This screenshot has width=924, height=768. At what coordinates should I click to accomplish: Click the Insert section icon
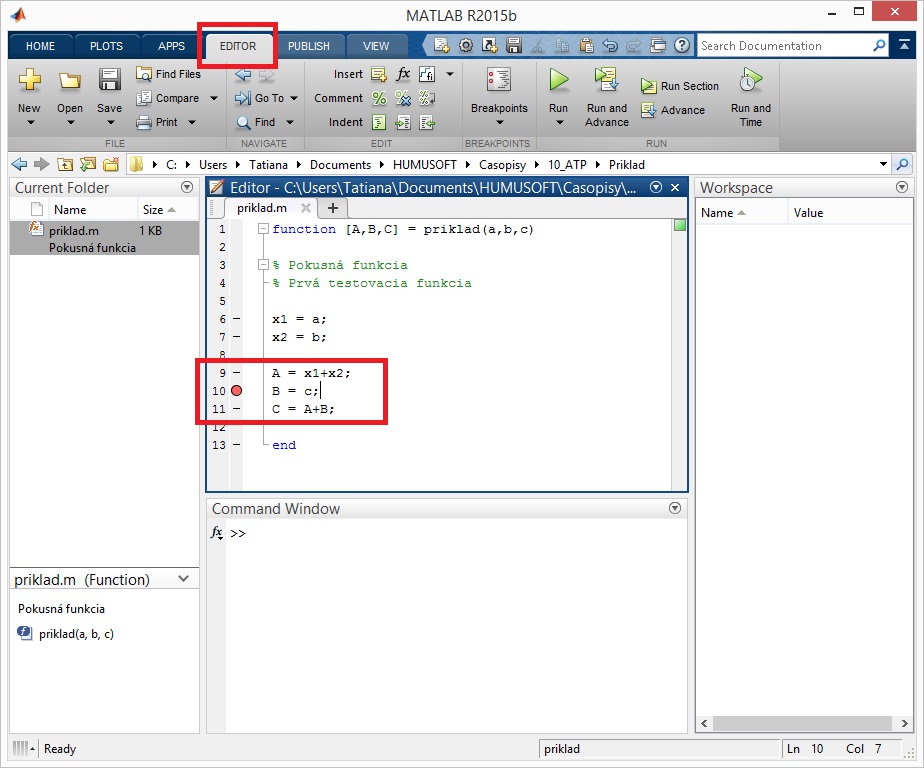(x=378, y=74)
